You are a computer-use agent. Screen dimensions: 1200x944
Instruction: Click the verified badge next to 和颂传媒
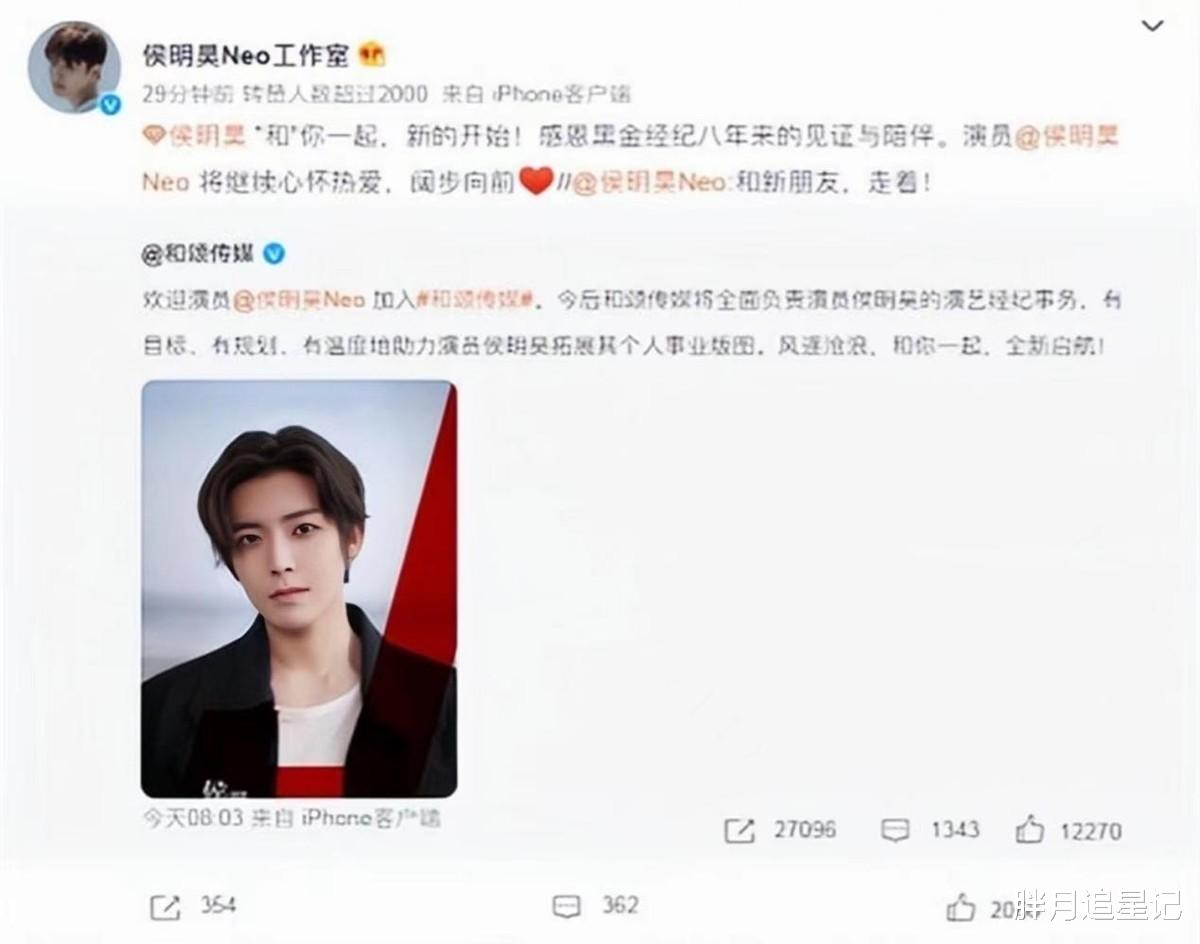(273, 254)
